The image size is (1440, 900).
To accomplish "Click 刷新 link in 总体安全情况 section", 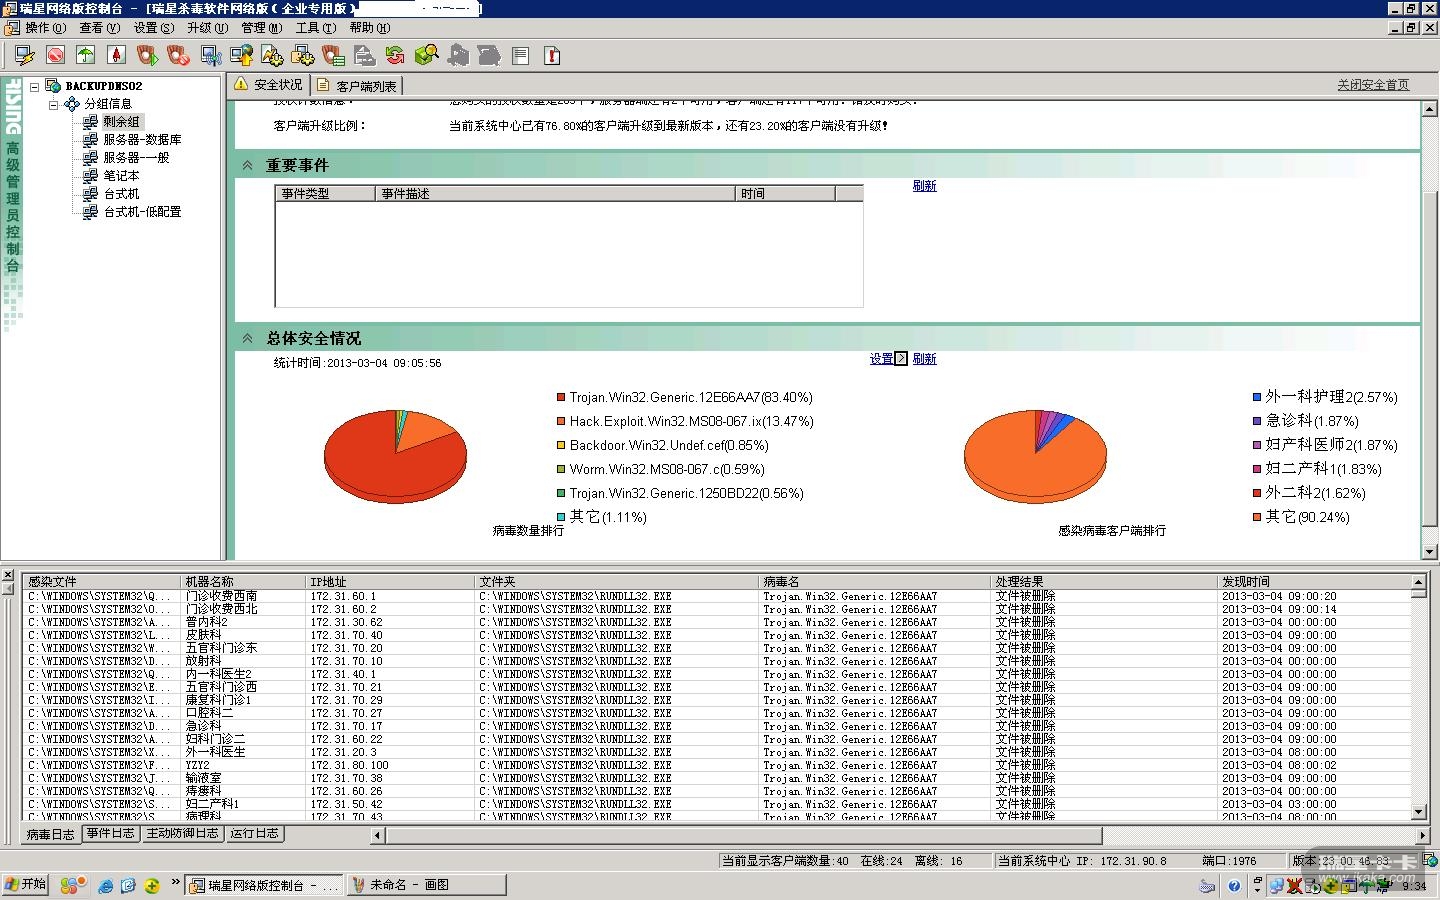I will coord(924,359).
